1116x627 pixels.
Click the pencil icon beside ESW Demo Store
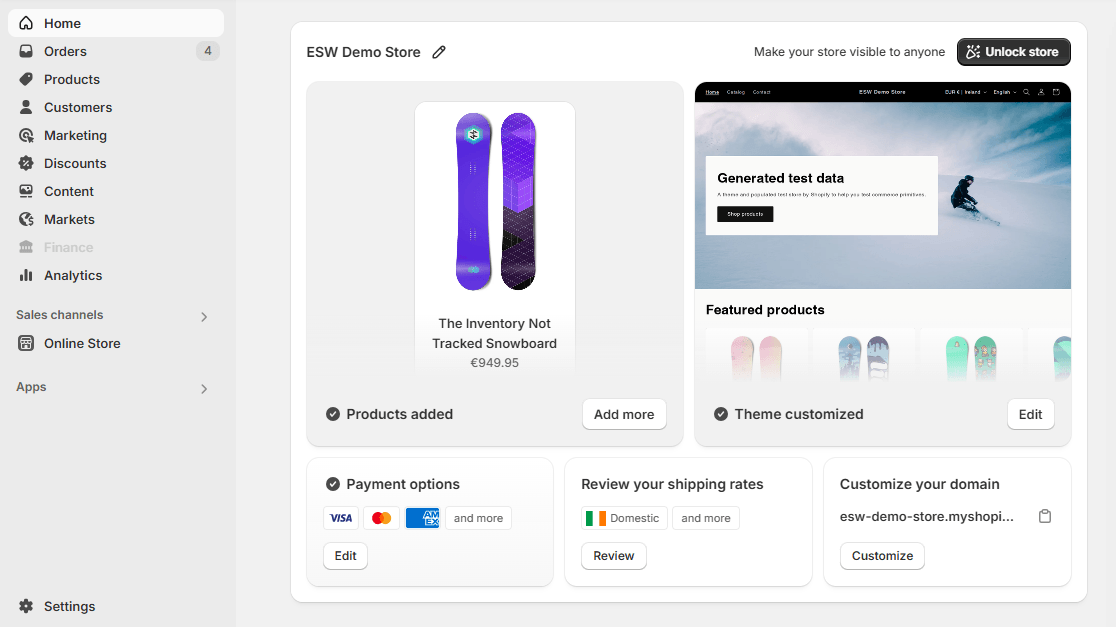point(439,52)
